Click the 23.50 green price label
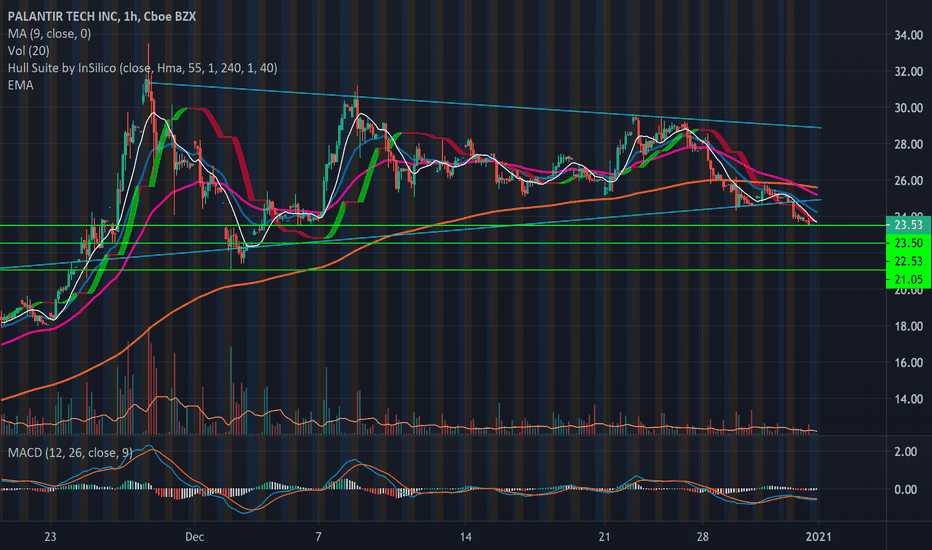Image resolution: width=932 pixels, height=550 pixels. (908, 243)
